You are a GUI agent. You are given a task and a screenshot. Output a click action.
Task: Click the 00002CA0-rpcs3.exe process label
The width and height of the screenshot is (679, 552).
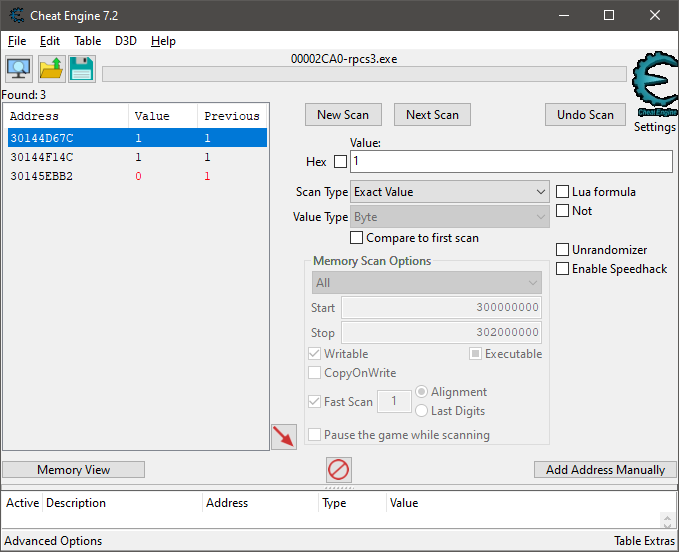tap(344, 59)
